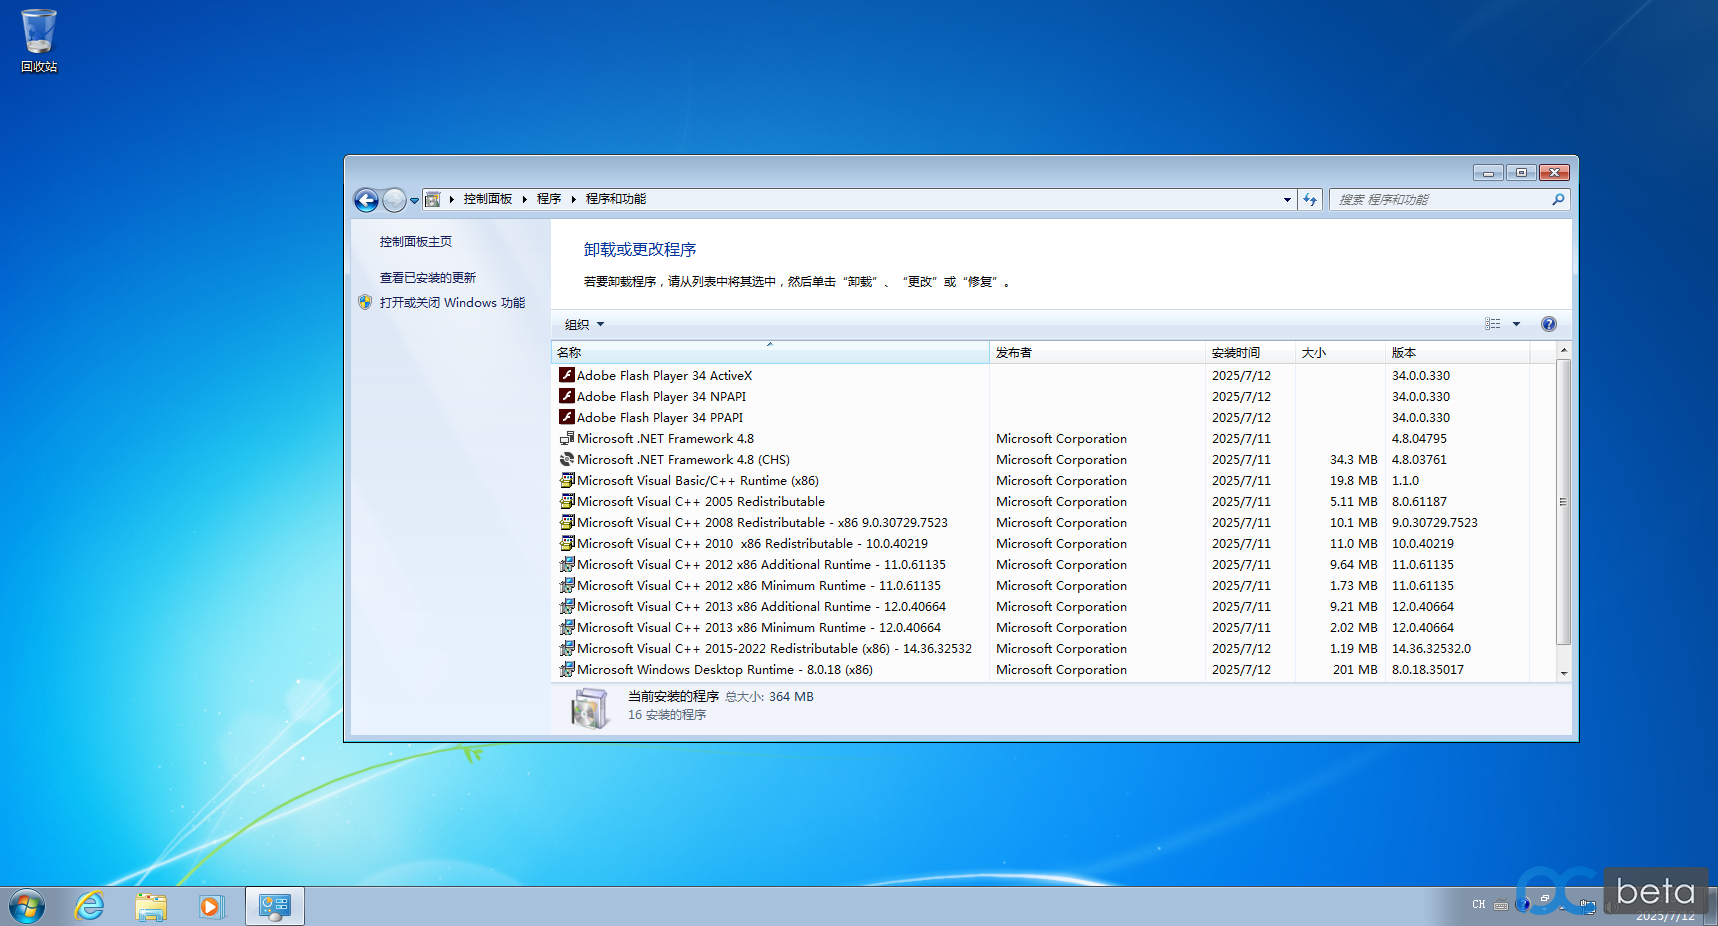Click the Back navigation arrow button
The image size is (1718, 926).
pyautogui.click(x=366, y=200)
